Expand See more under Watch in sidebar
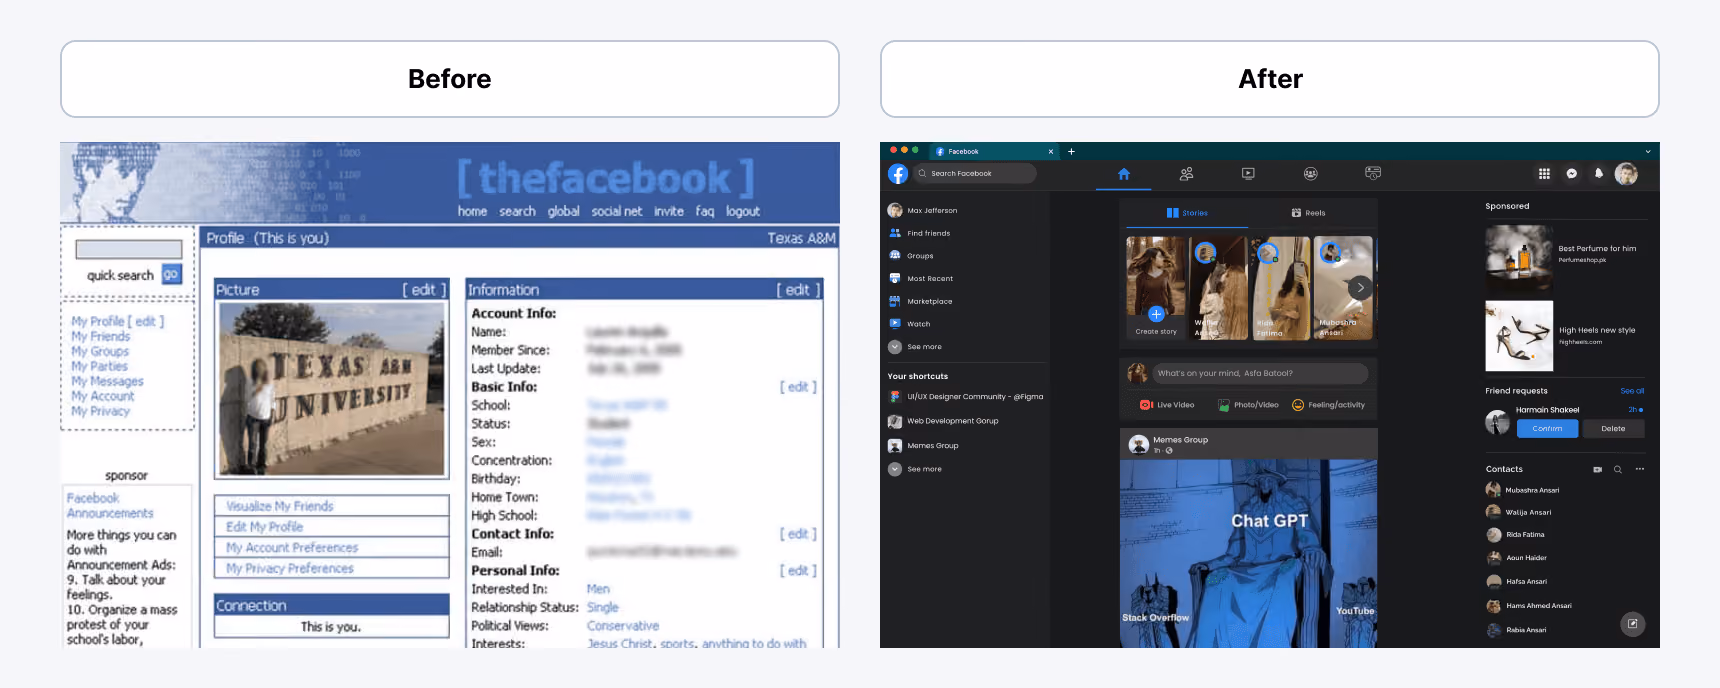 pyautogui.click(x=915, y=347)
